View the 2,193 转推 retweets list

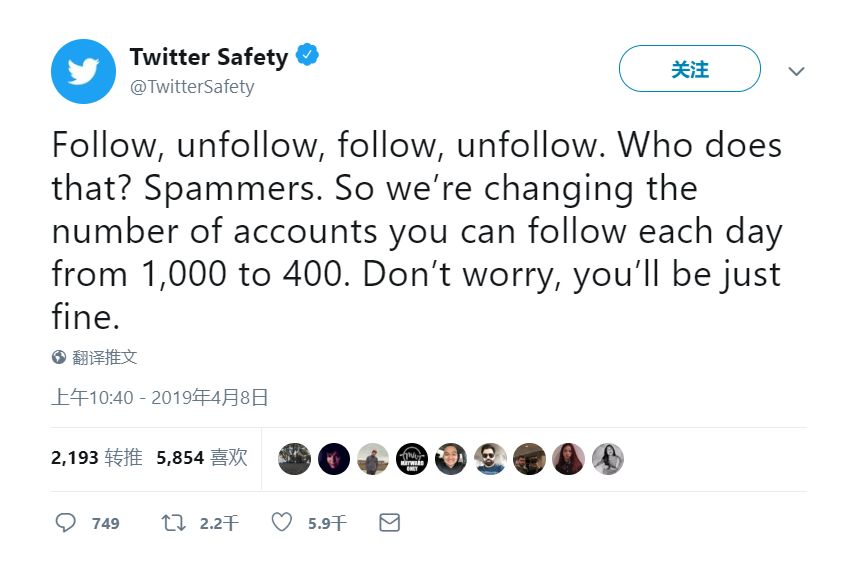pos(96,458)
